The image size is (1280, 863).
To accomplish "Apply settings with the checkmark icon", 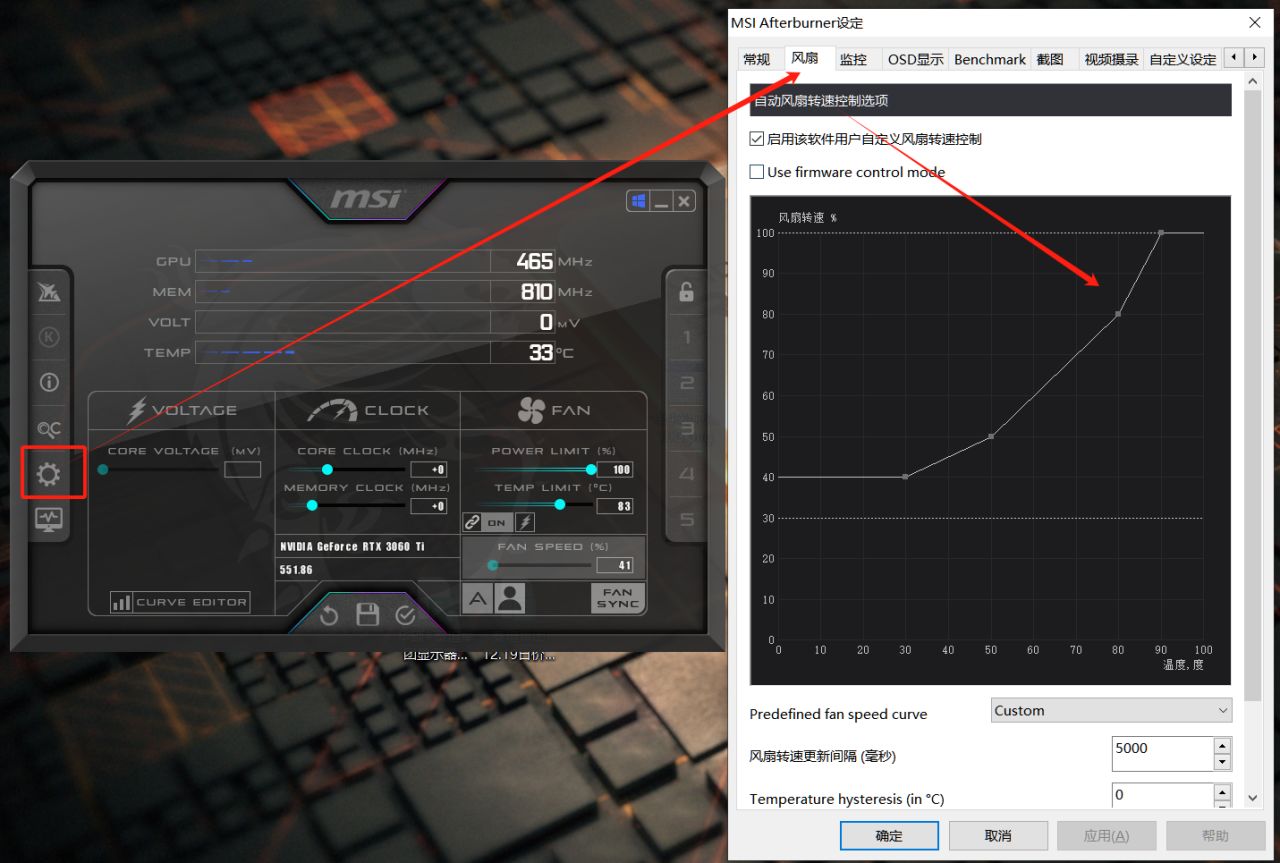I will point(405,615).
